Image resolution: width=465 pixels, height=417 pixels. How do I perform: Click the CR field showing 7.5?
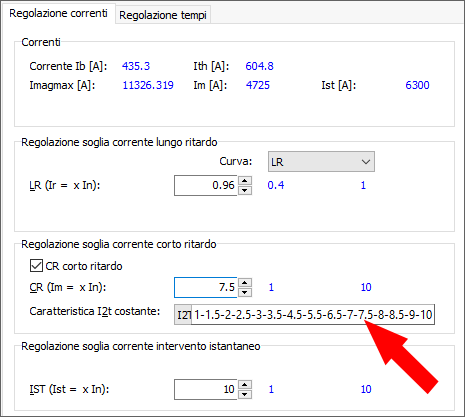point(206,287)
